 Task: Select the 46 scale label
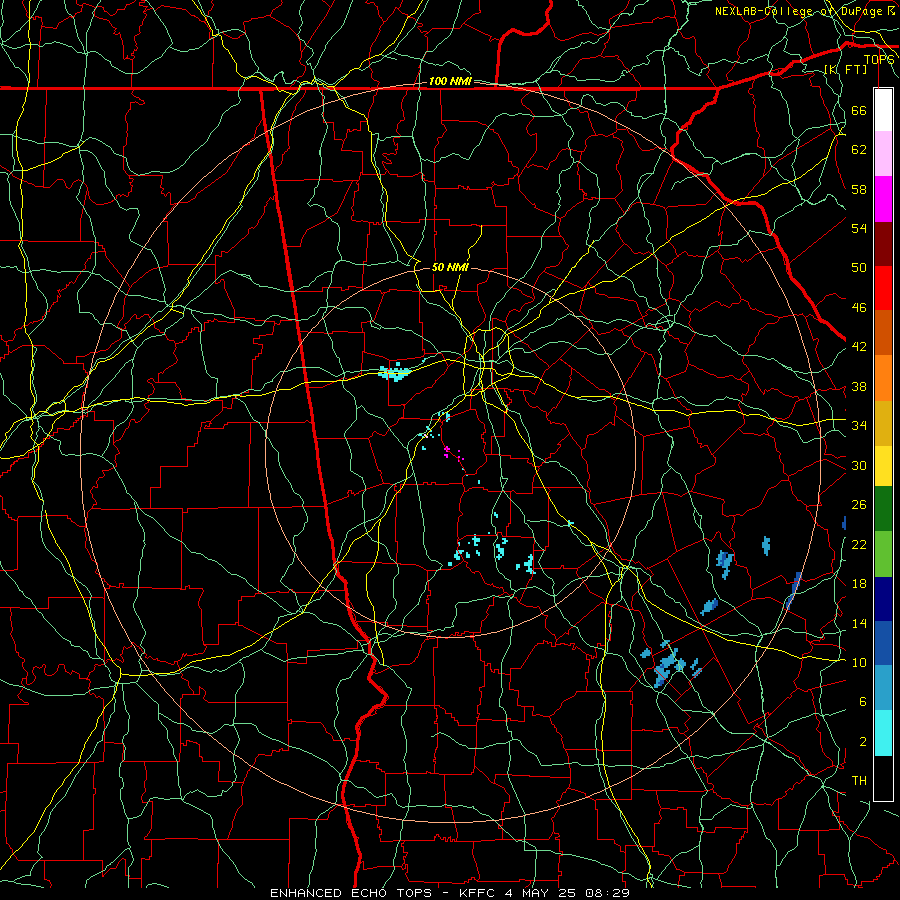[x=859, y=308]
